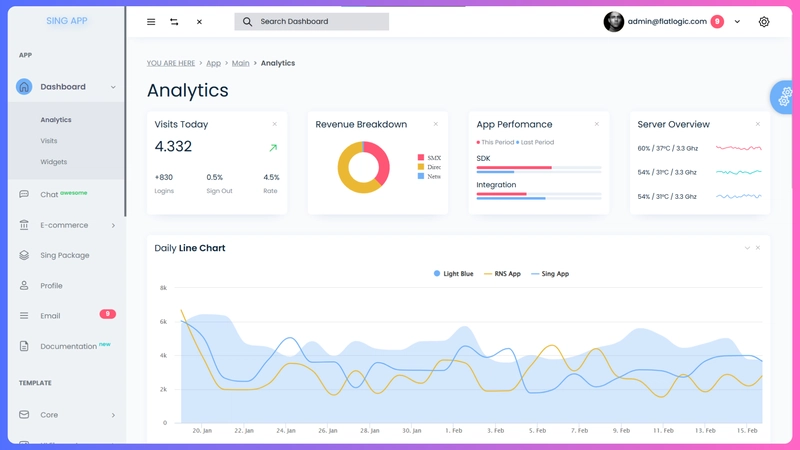The height and width of the screenshot is (450, 800).
Task: Open the admin account dropdown arrow
Action: (x=738, y=22)
